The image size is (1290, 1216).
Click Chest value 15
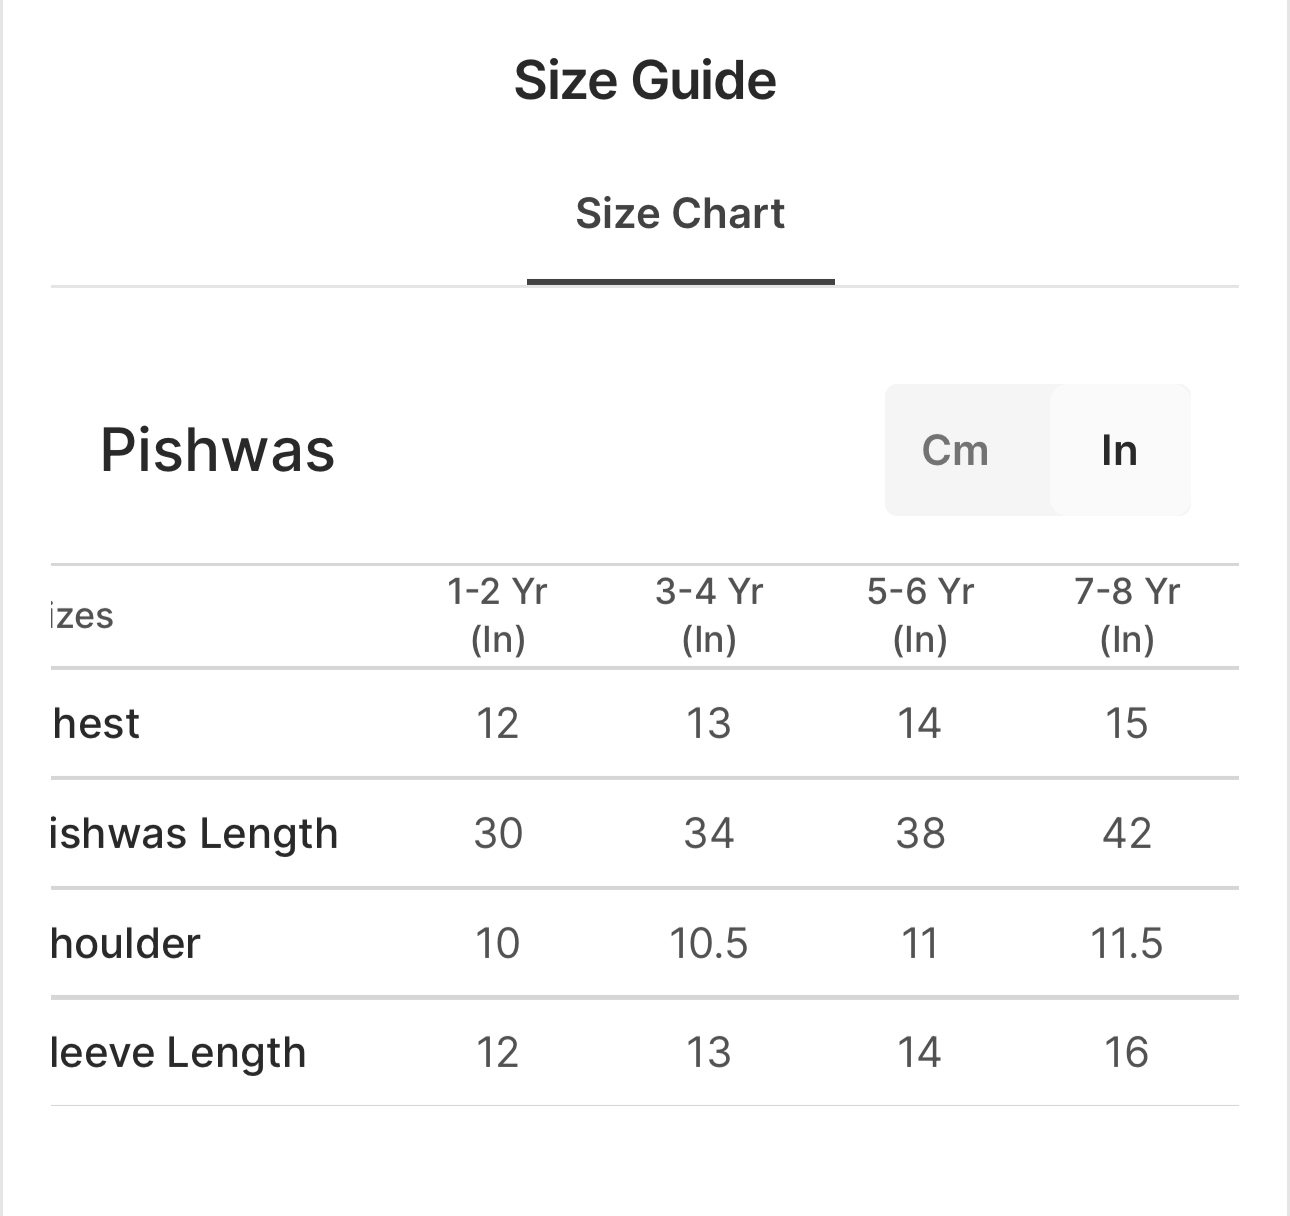1127,724
